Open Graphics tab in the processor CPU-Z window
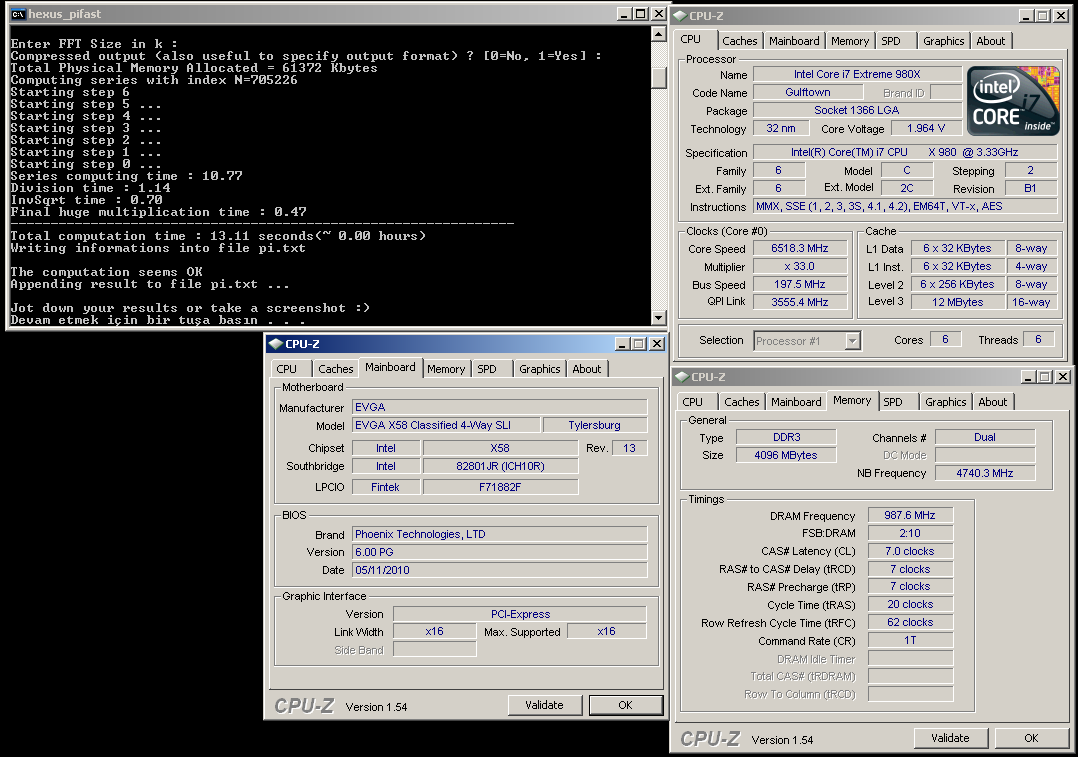This screenshot has height=757, width=1078. (x=943, y=41)
